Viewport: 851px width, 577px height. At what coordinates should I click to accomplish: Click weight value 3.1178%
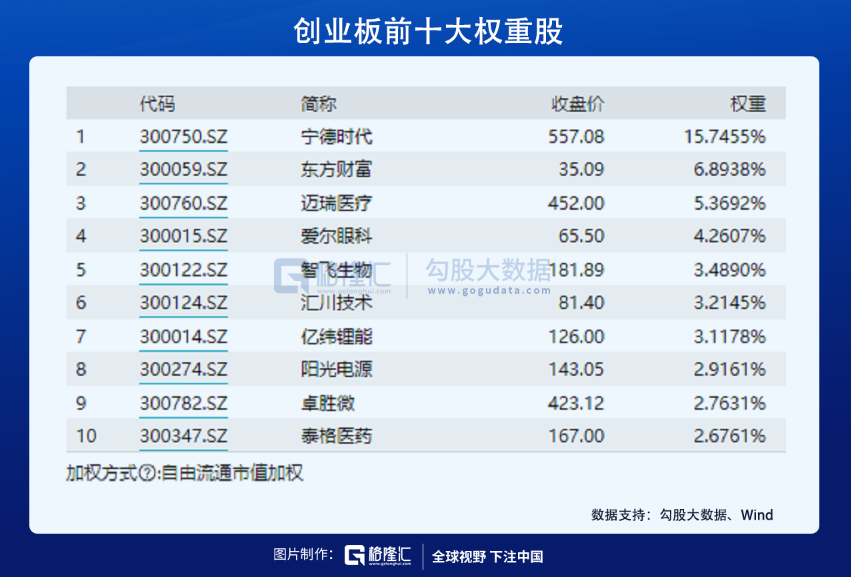pyautogui.click(x=729, y=337)
